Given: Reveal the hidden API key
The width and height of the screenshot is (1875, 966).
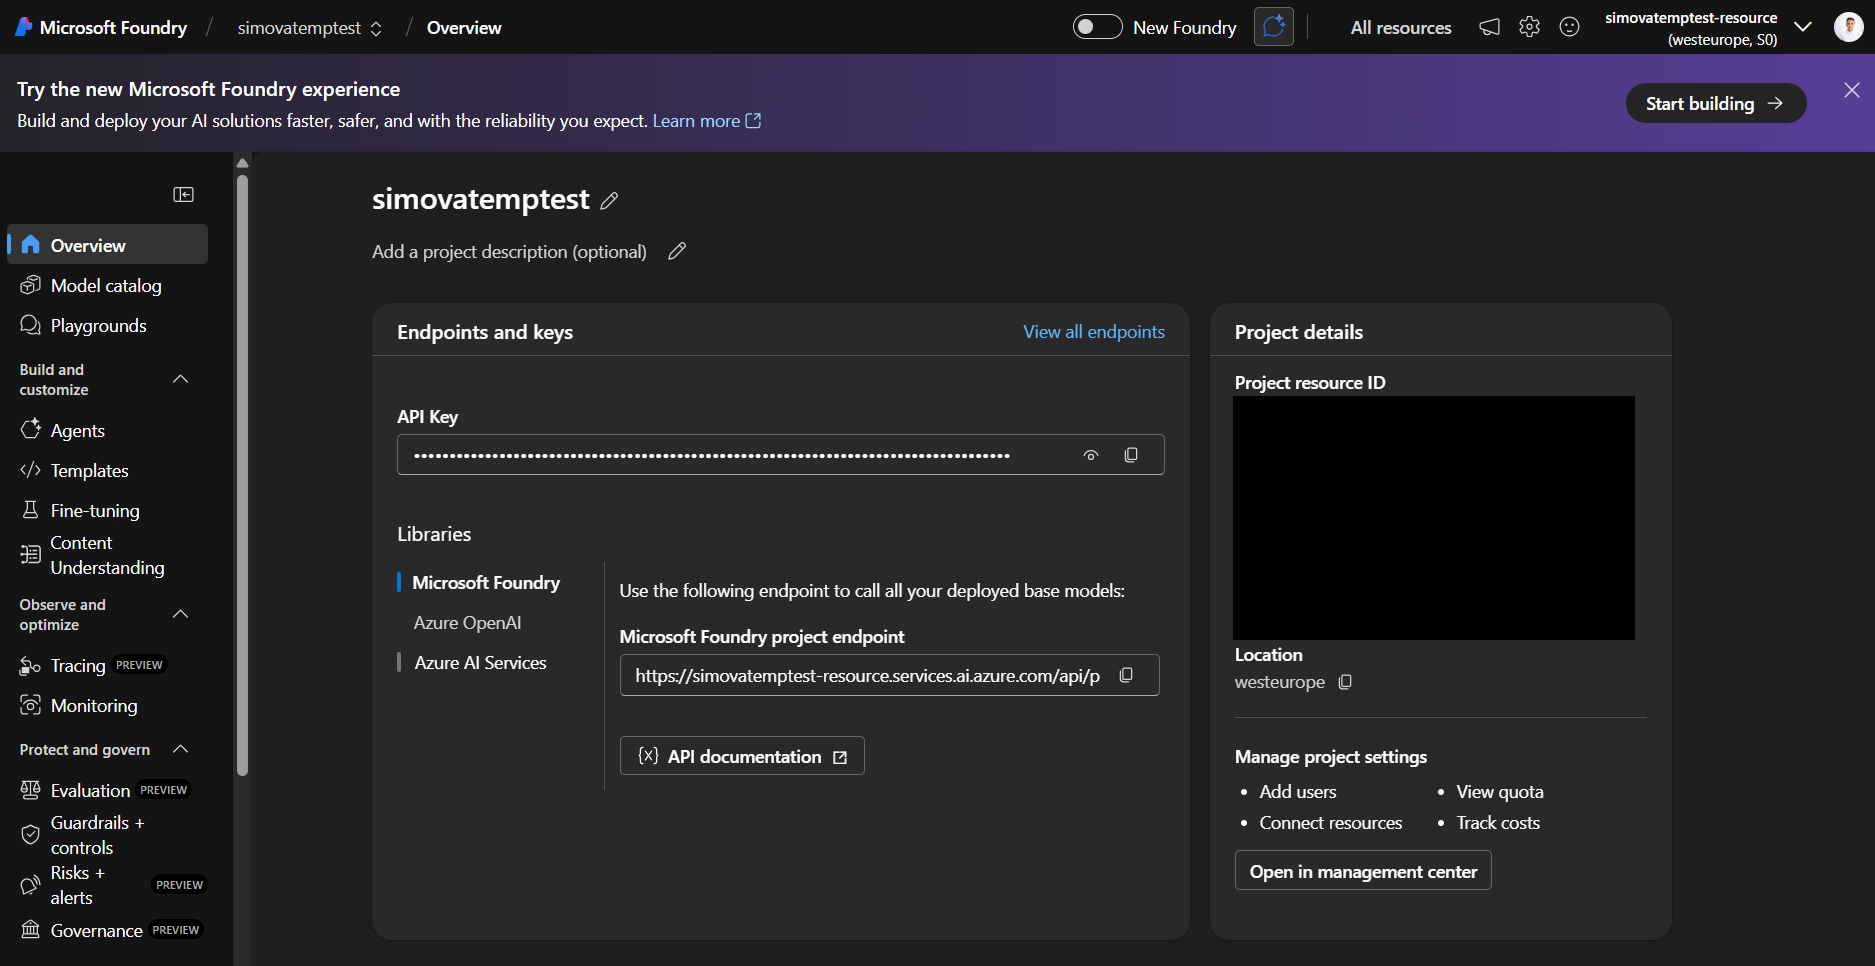Looking at the screenshot, I should click(1091, 455).
